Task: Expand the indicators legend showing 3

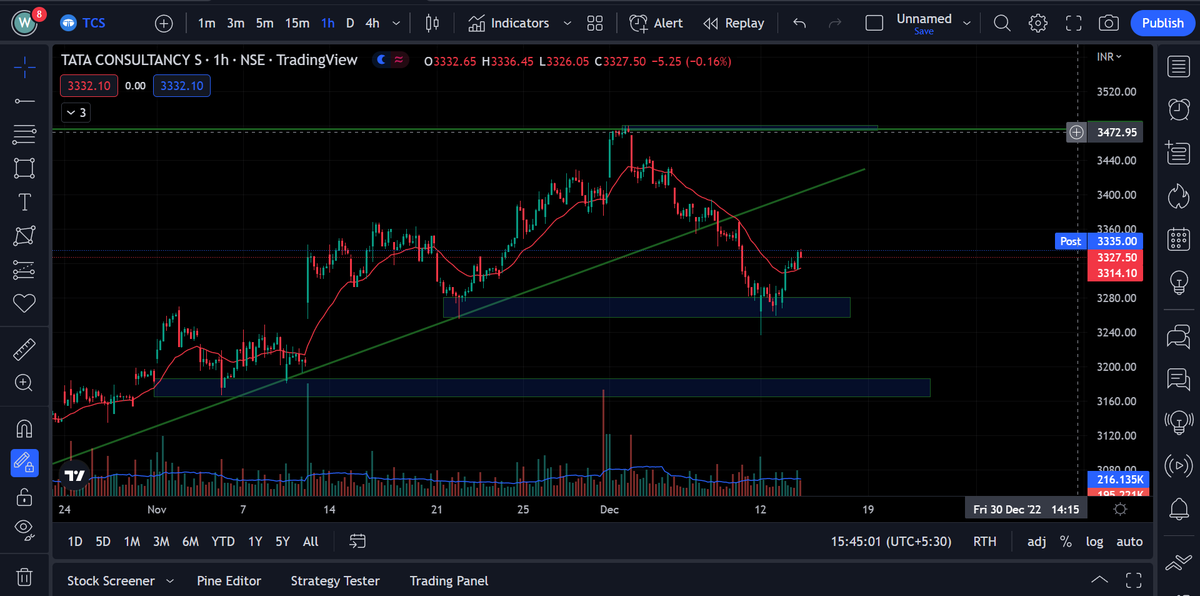Action: [x=76, y=113]
